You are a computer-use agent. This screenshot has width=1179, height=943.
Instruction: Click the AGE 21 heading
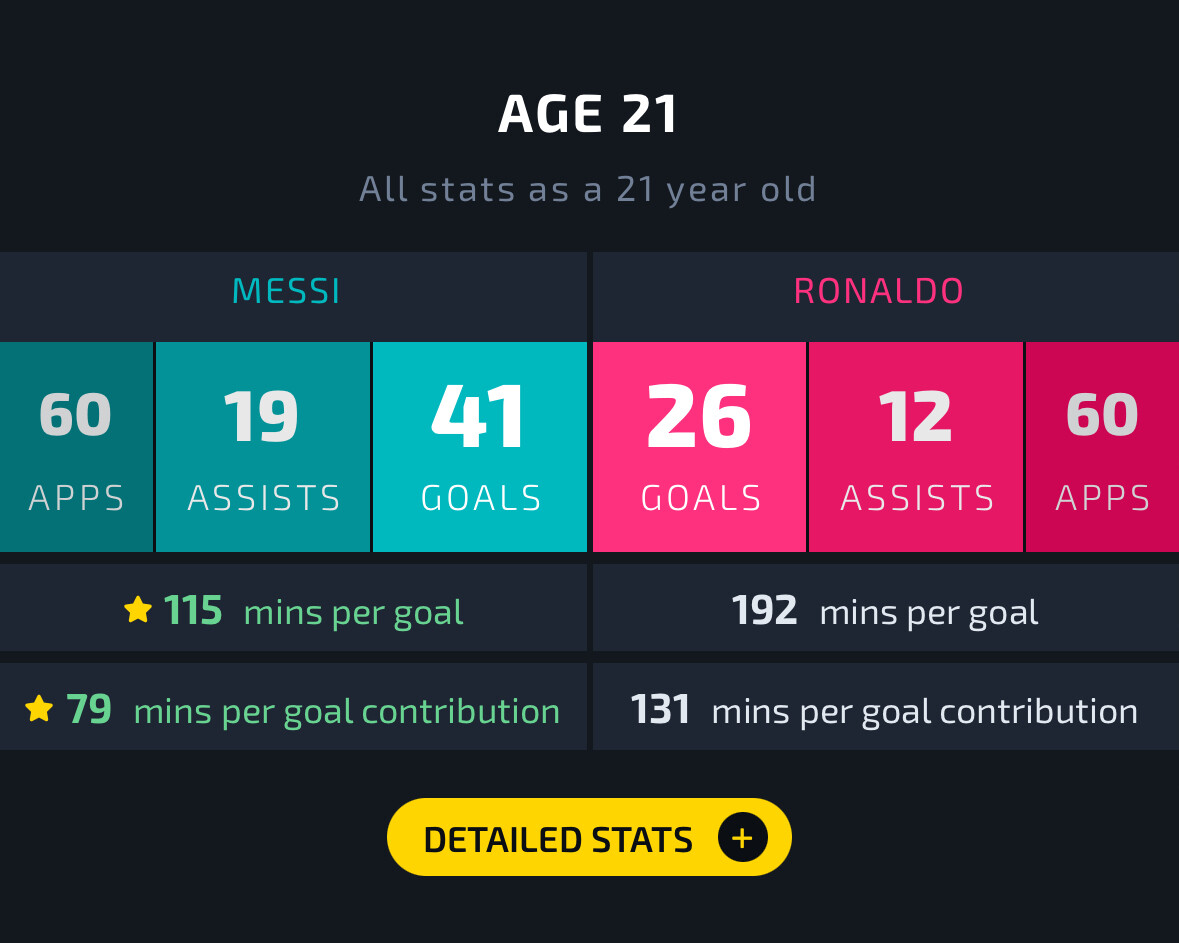pyautogui.click(x=588, y=114)
